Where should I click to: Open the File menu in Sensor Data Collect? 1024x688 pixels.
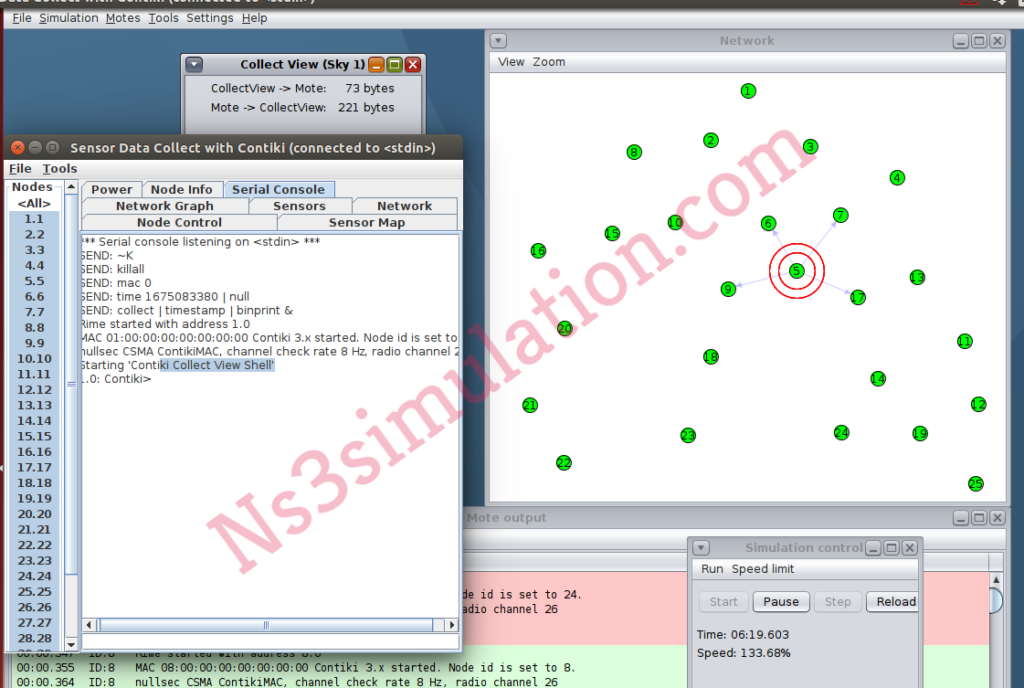coord(20,168)
